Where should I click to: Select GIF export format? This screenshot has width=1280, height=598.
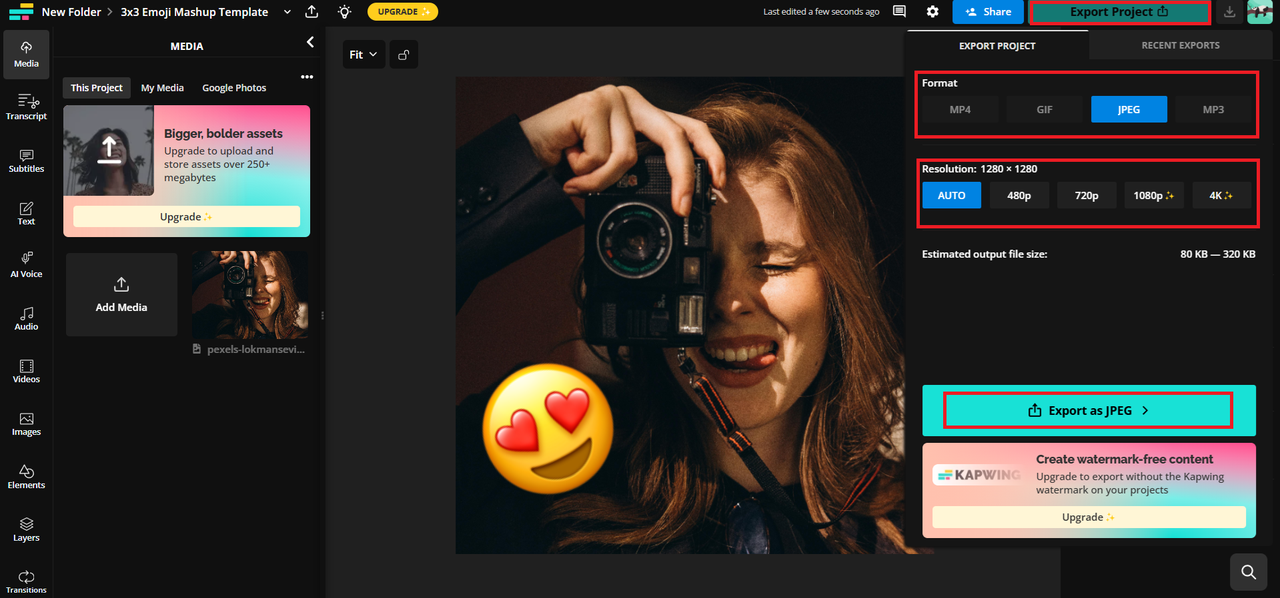(x=1044, y=109)
